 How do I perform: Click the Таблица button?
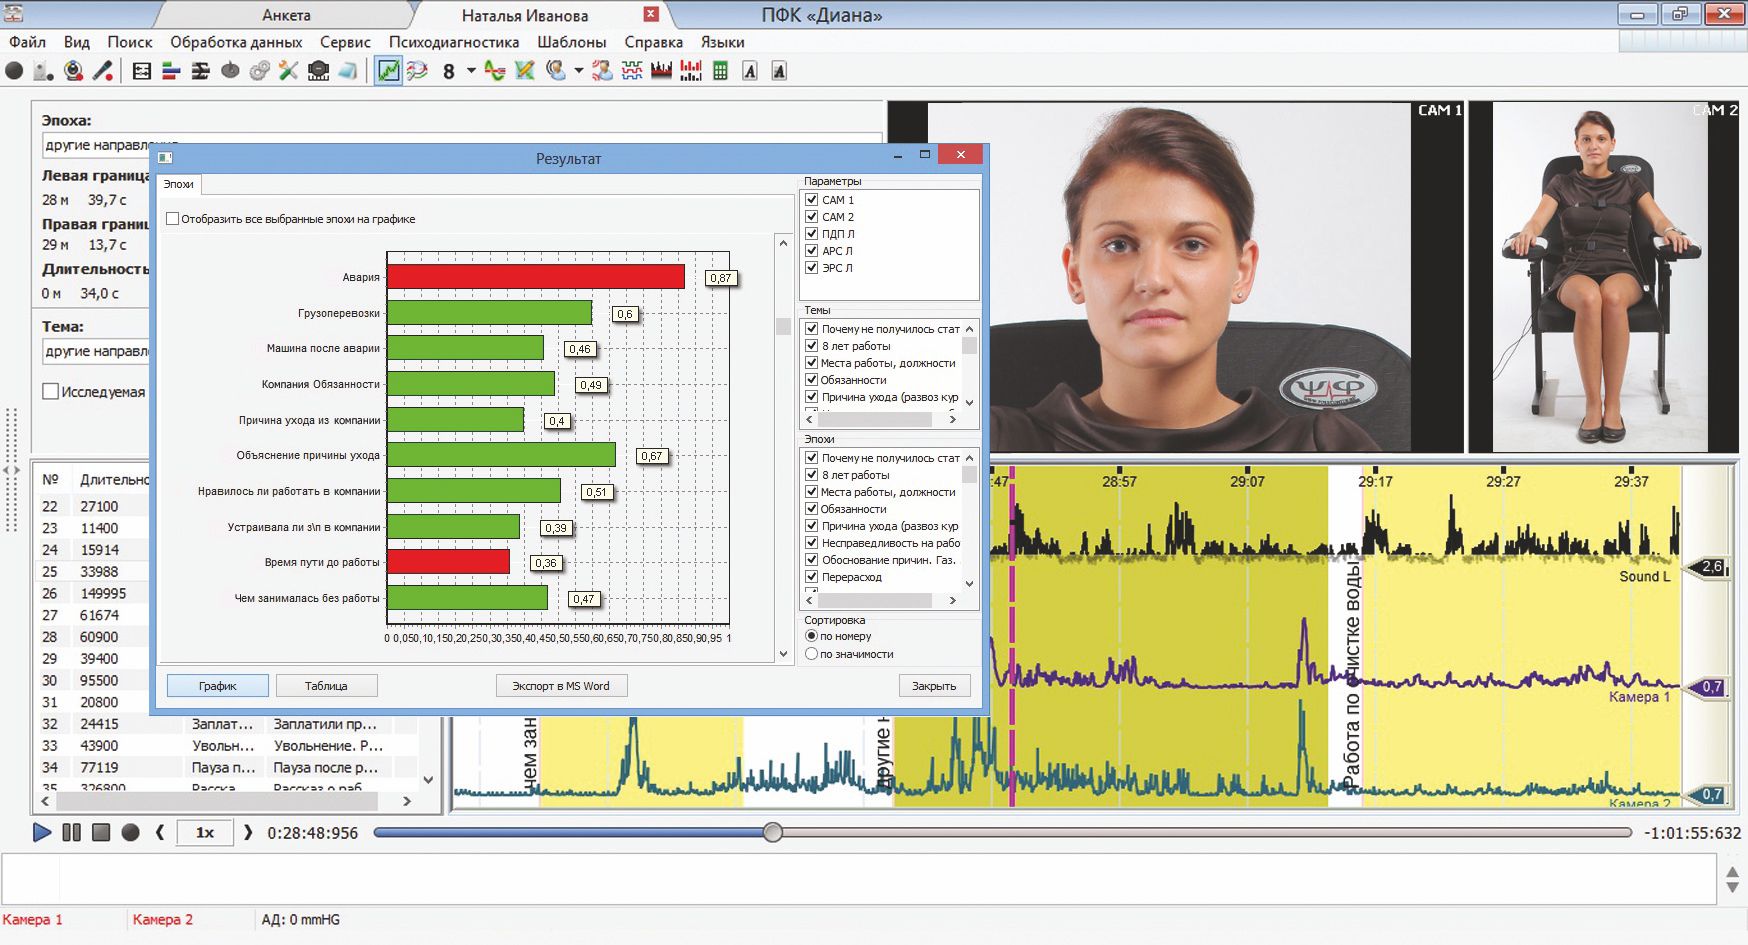click(326, 686)
